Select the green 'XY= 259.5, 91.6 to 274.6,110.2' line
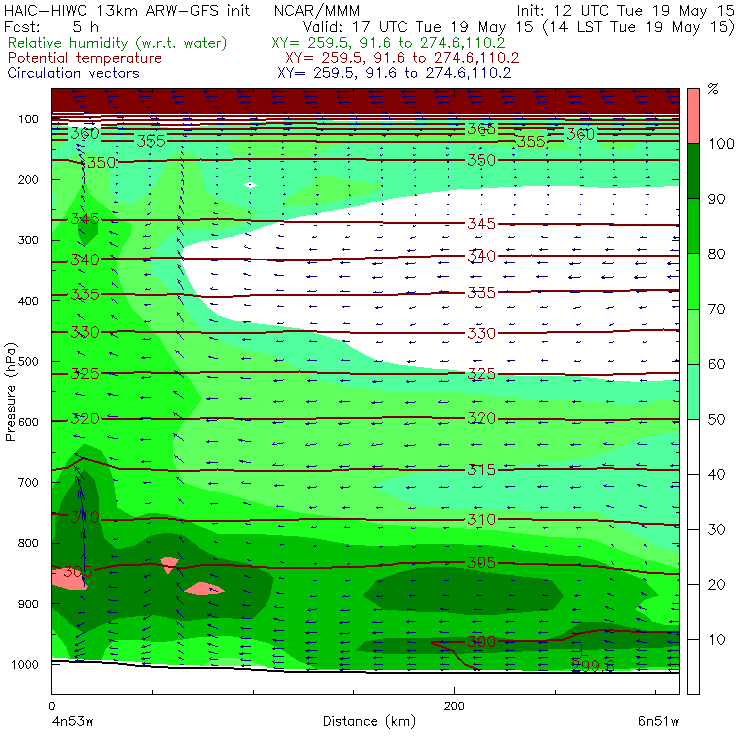This screenshot has height=740, width=740. click(388, 43)
